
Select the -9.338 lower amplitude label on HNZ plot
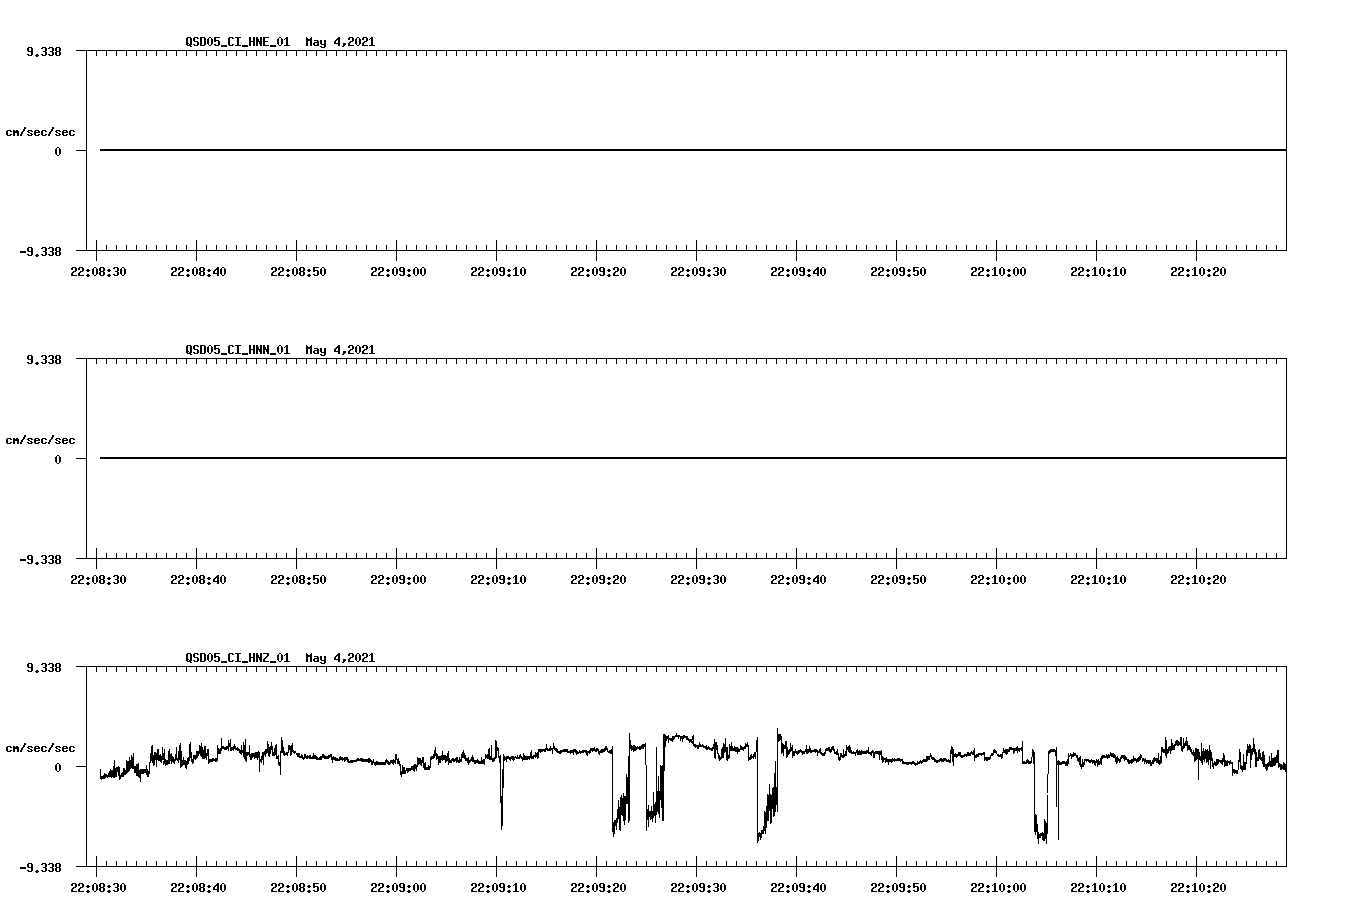click(x=42, y=867)
